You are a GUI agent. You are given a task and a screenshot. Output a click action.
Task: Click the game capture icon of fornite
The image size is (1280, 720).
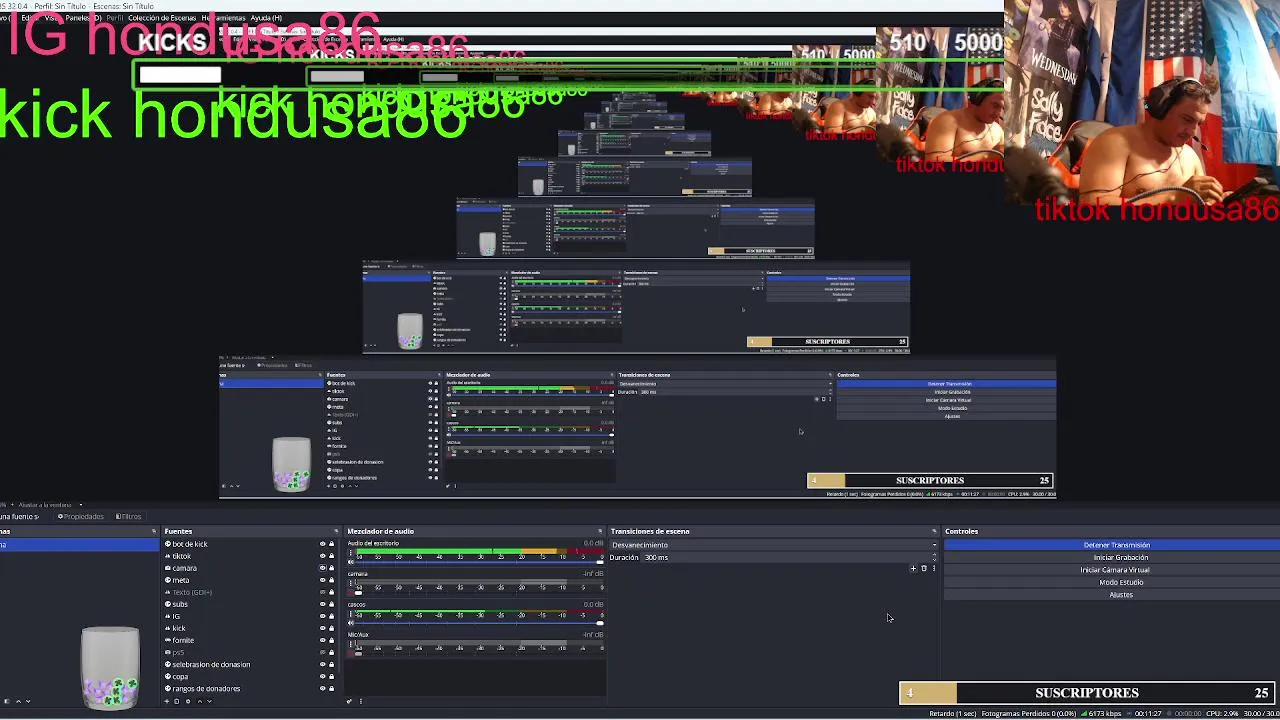[x=168, y=640]
